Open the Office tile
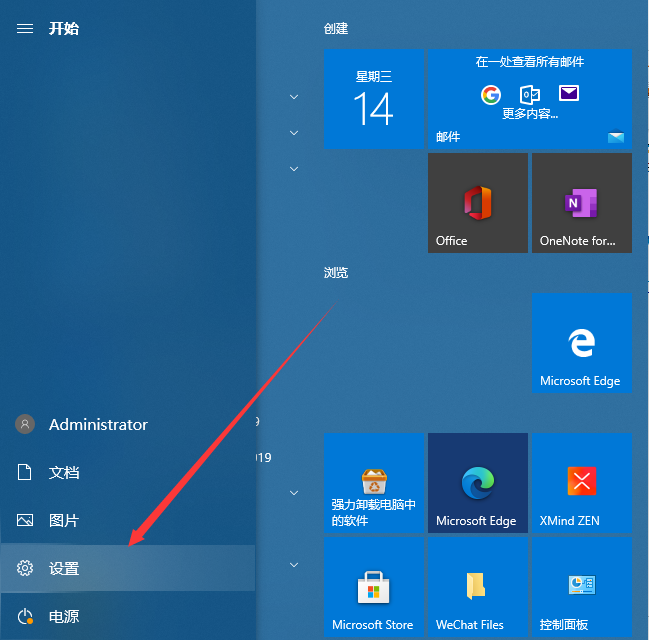The width and height of the screenshot is (649, 640). point(477,203)
